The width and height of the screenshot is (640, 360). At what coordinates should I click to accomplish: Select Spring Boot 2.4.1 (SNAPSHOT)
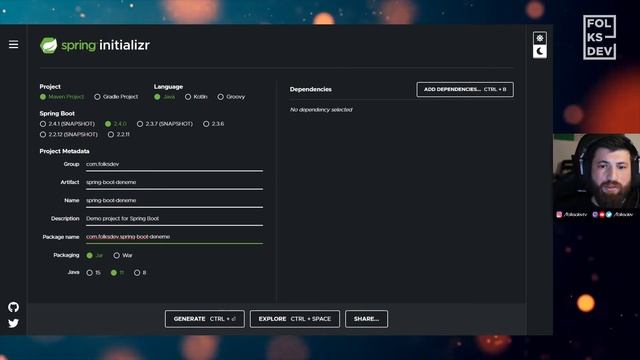(67, 124)
